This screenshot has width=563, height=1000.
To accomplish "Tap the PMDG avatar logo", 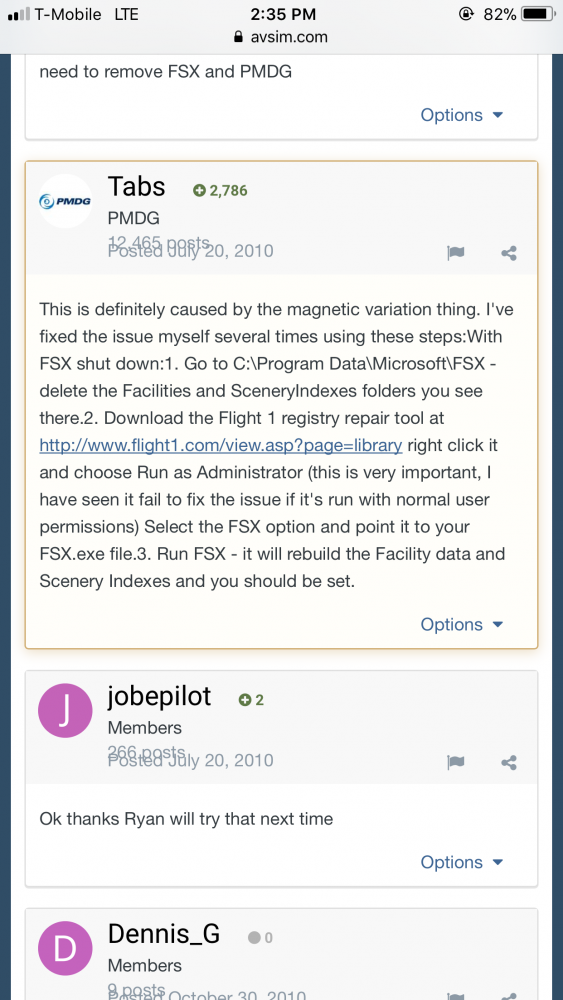I will [66, 201].
